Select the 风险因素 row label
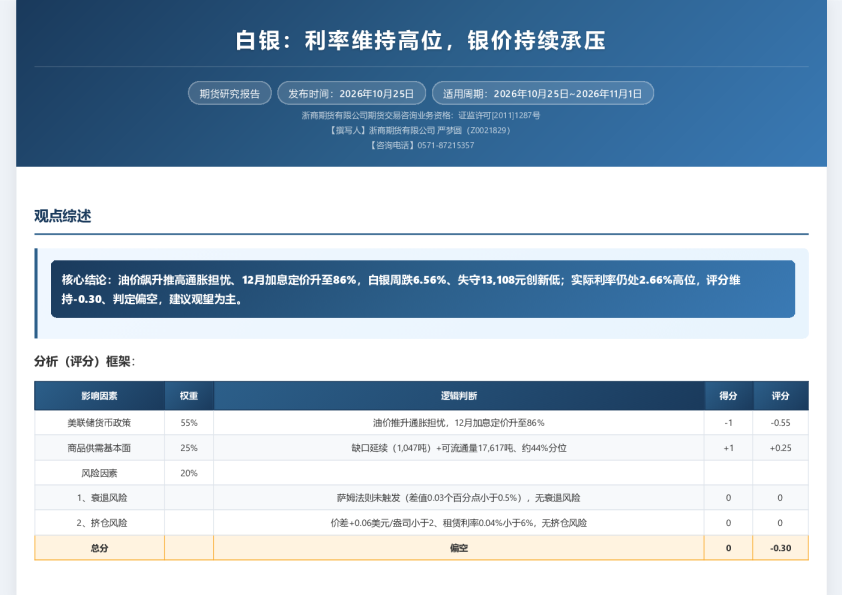This screenshot has width=842, height=595. pyautogui.click(x=99, y=473)
